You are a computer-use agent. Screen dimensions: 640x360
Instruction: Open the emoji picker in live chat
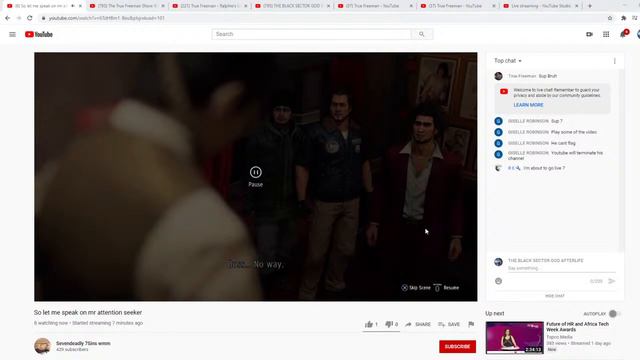click(498, 281)
